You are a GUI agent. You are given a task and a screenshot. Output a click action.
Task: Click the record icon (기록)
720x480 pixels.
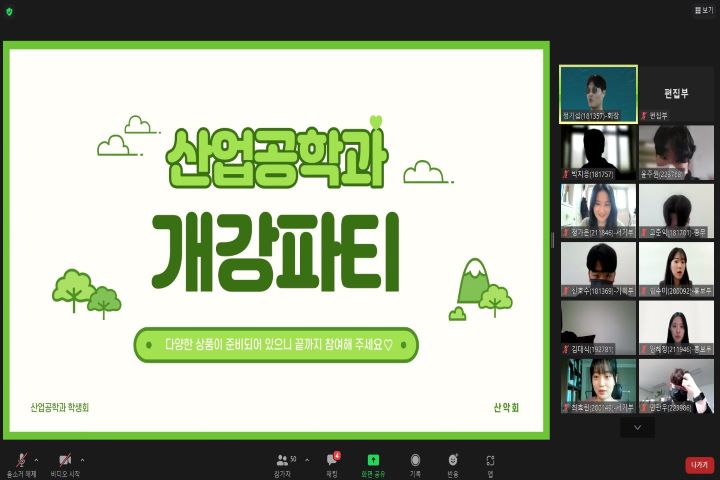(x=414, y=462)
